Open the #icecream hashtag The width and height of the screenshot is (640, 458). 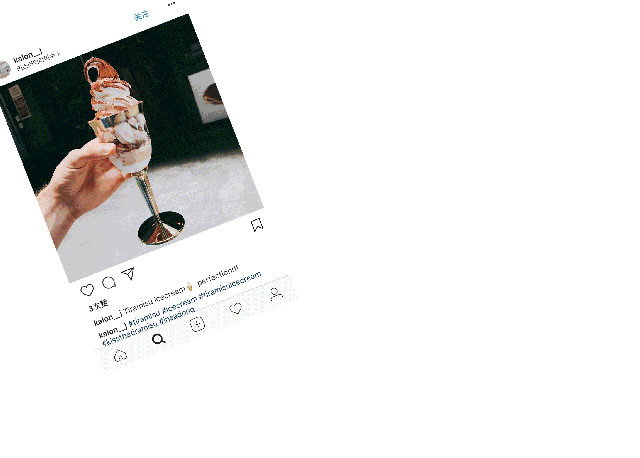[x=180, y=305]
